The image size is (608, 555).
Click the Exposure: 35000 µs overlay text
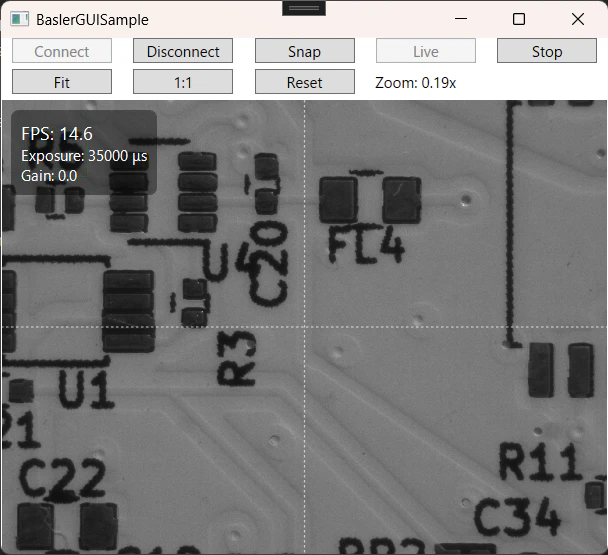(x=84, y=156)
